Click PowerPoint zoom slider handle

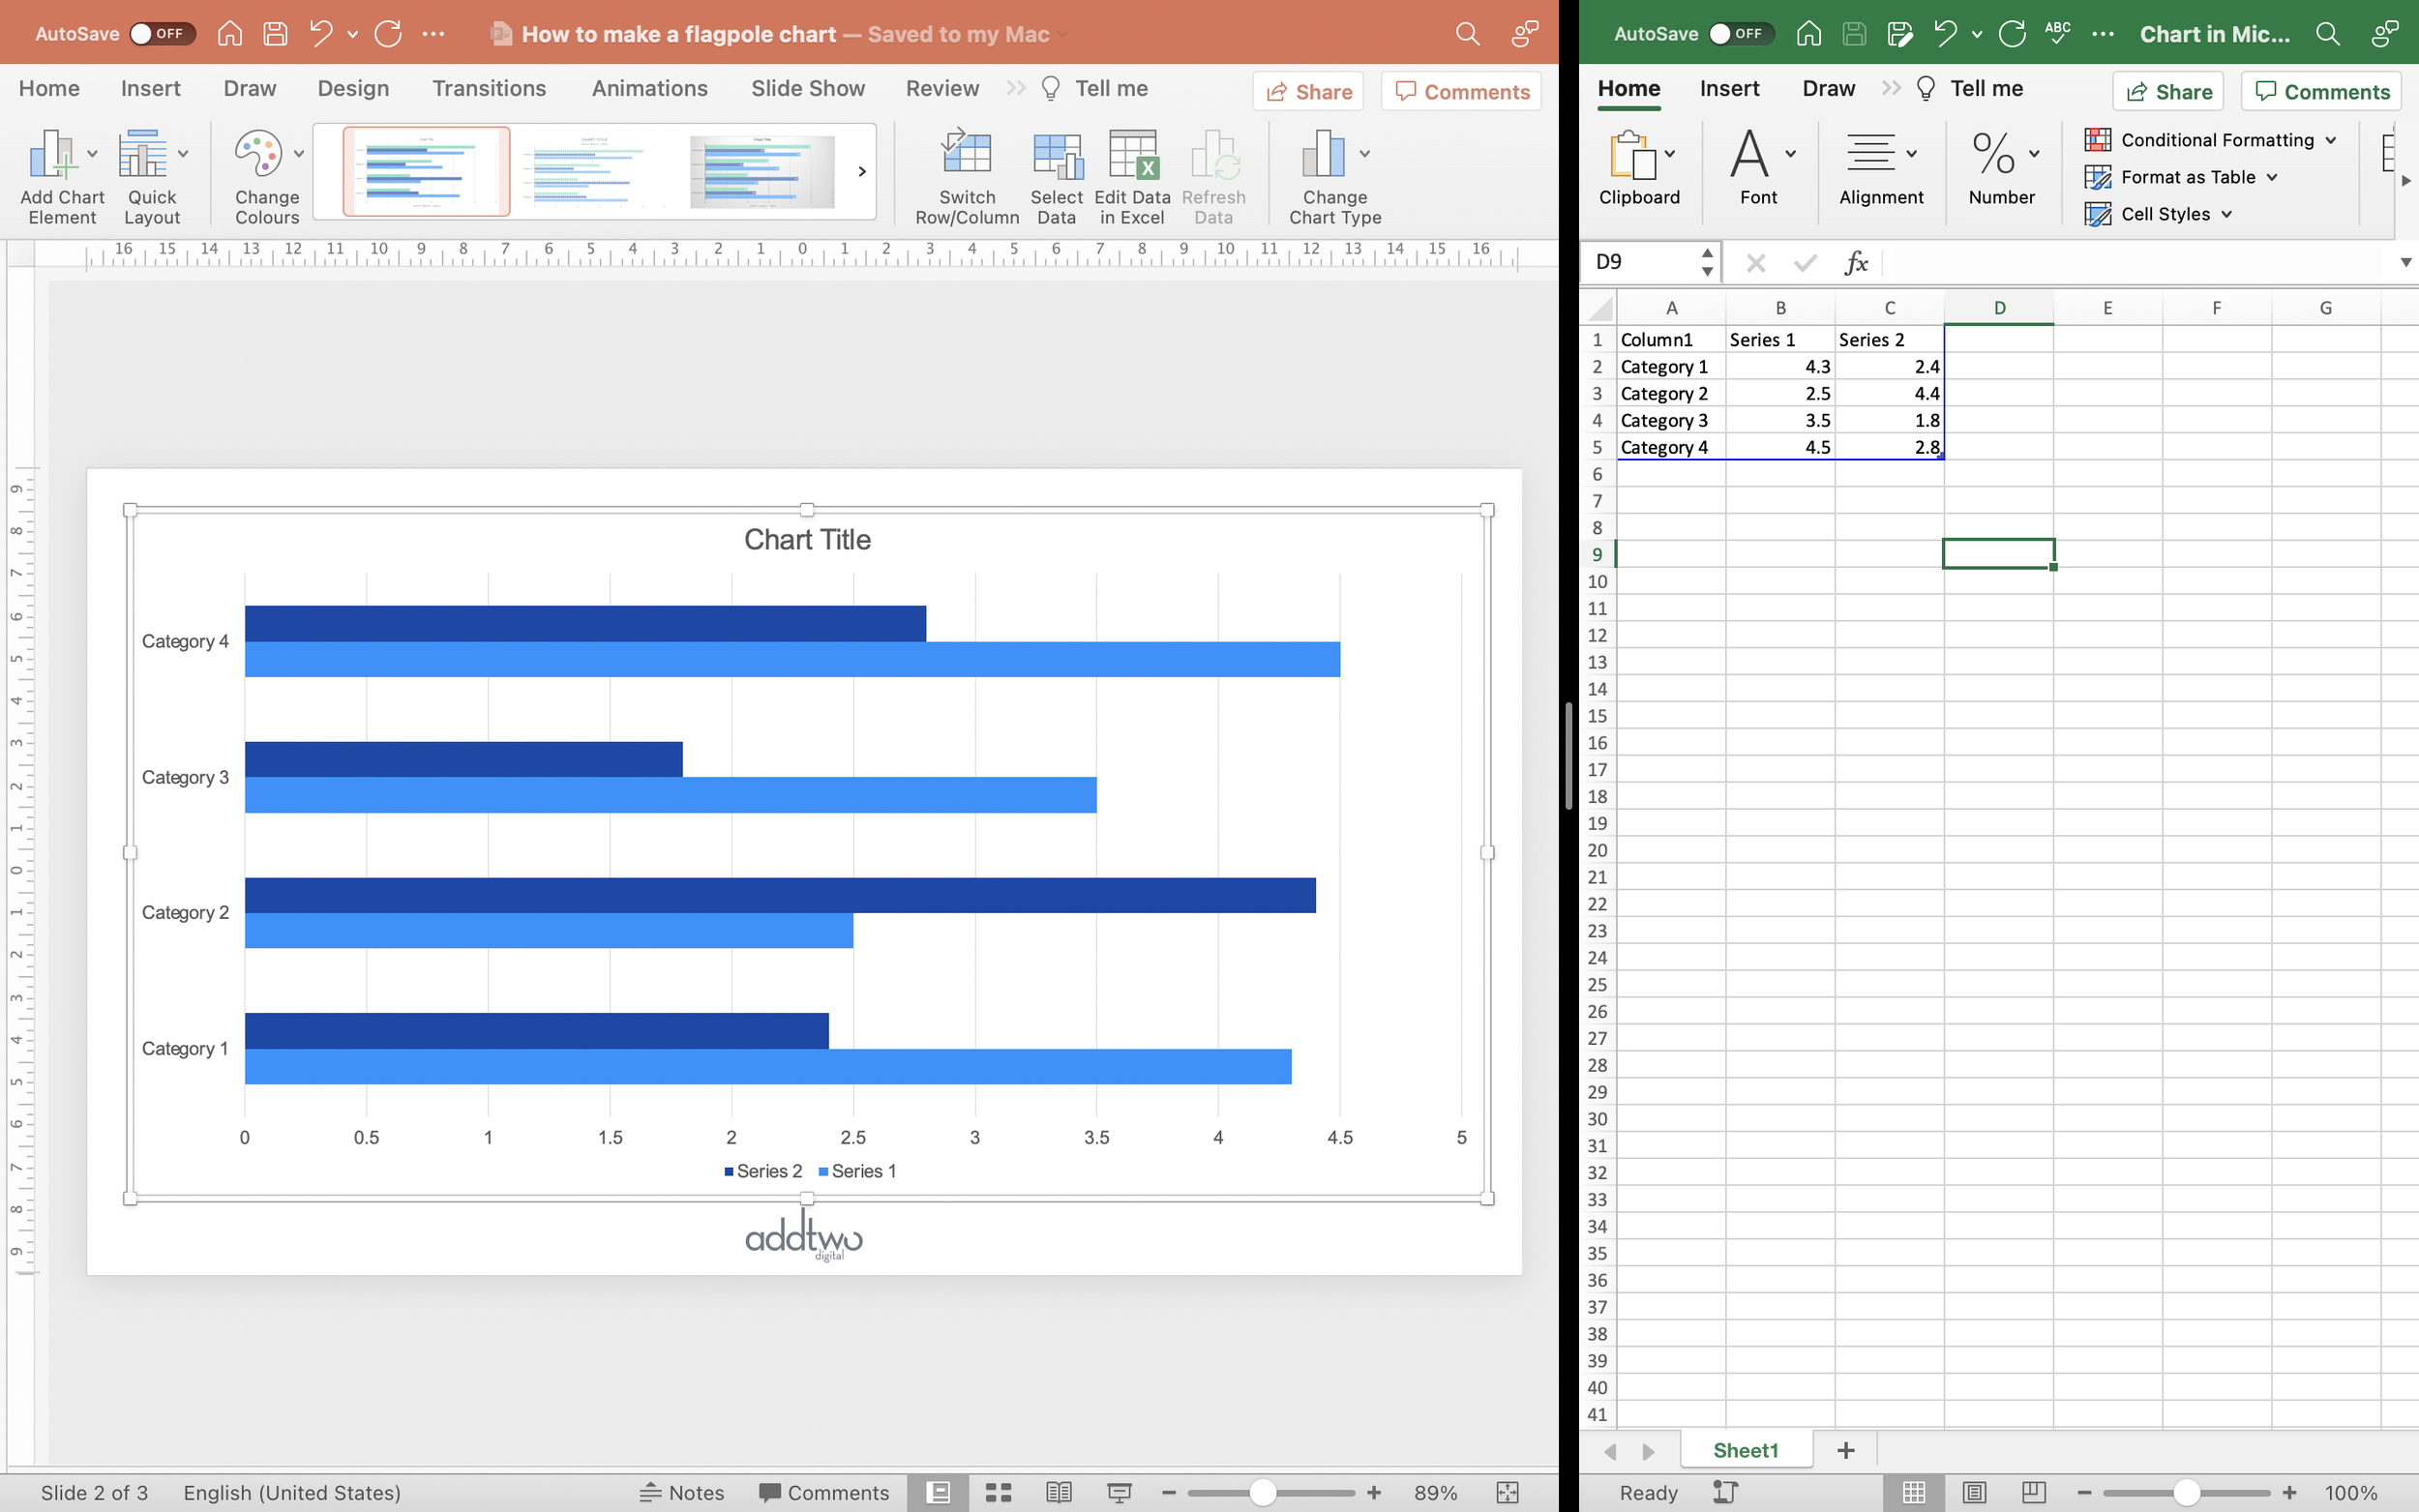tap(1263, 1492)
